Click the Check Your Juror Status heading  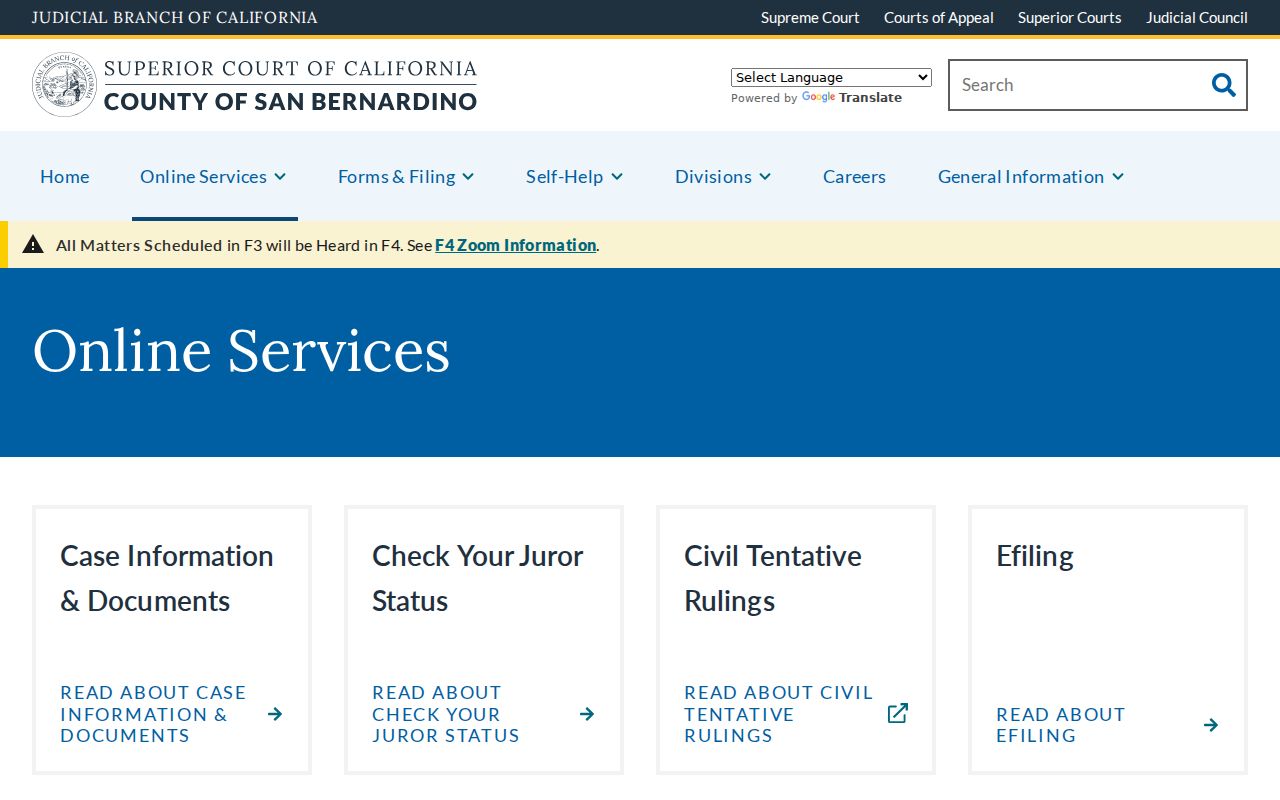[478, 578]
